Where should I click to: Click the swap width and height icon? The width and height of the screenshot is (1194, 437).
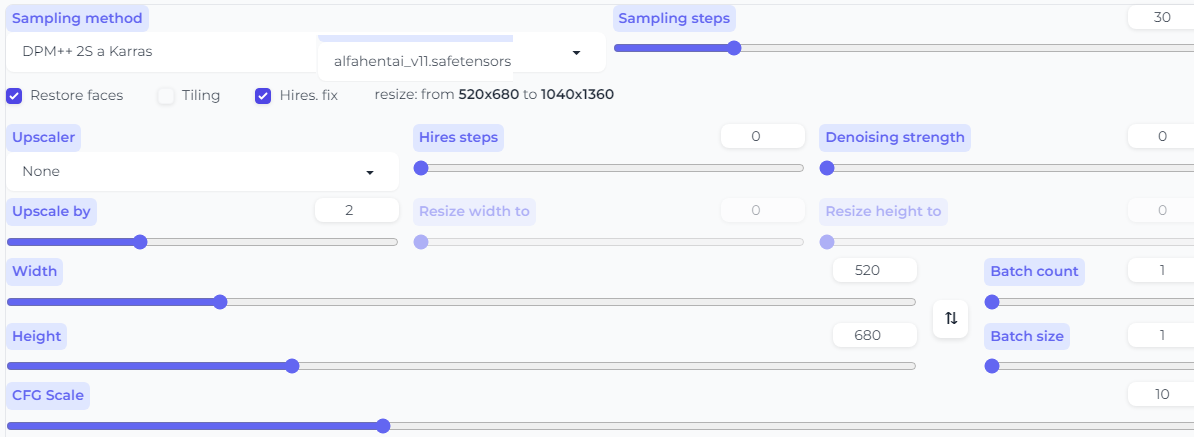pos(951,318)
